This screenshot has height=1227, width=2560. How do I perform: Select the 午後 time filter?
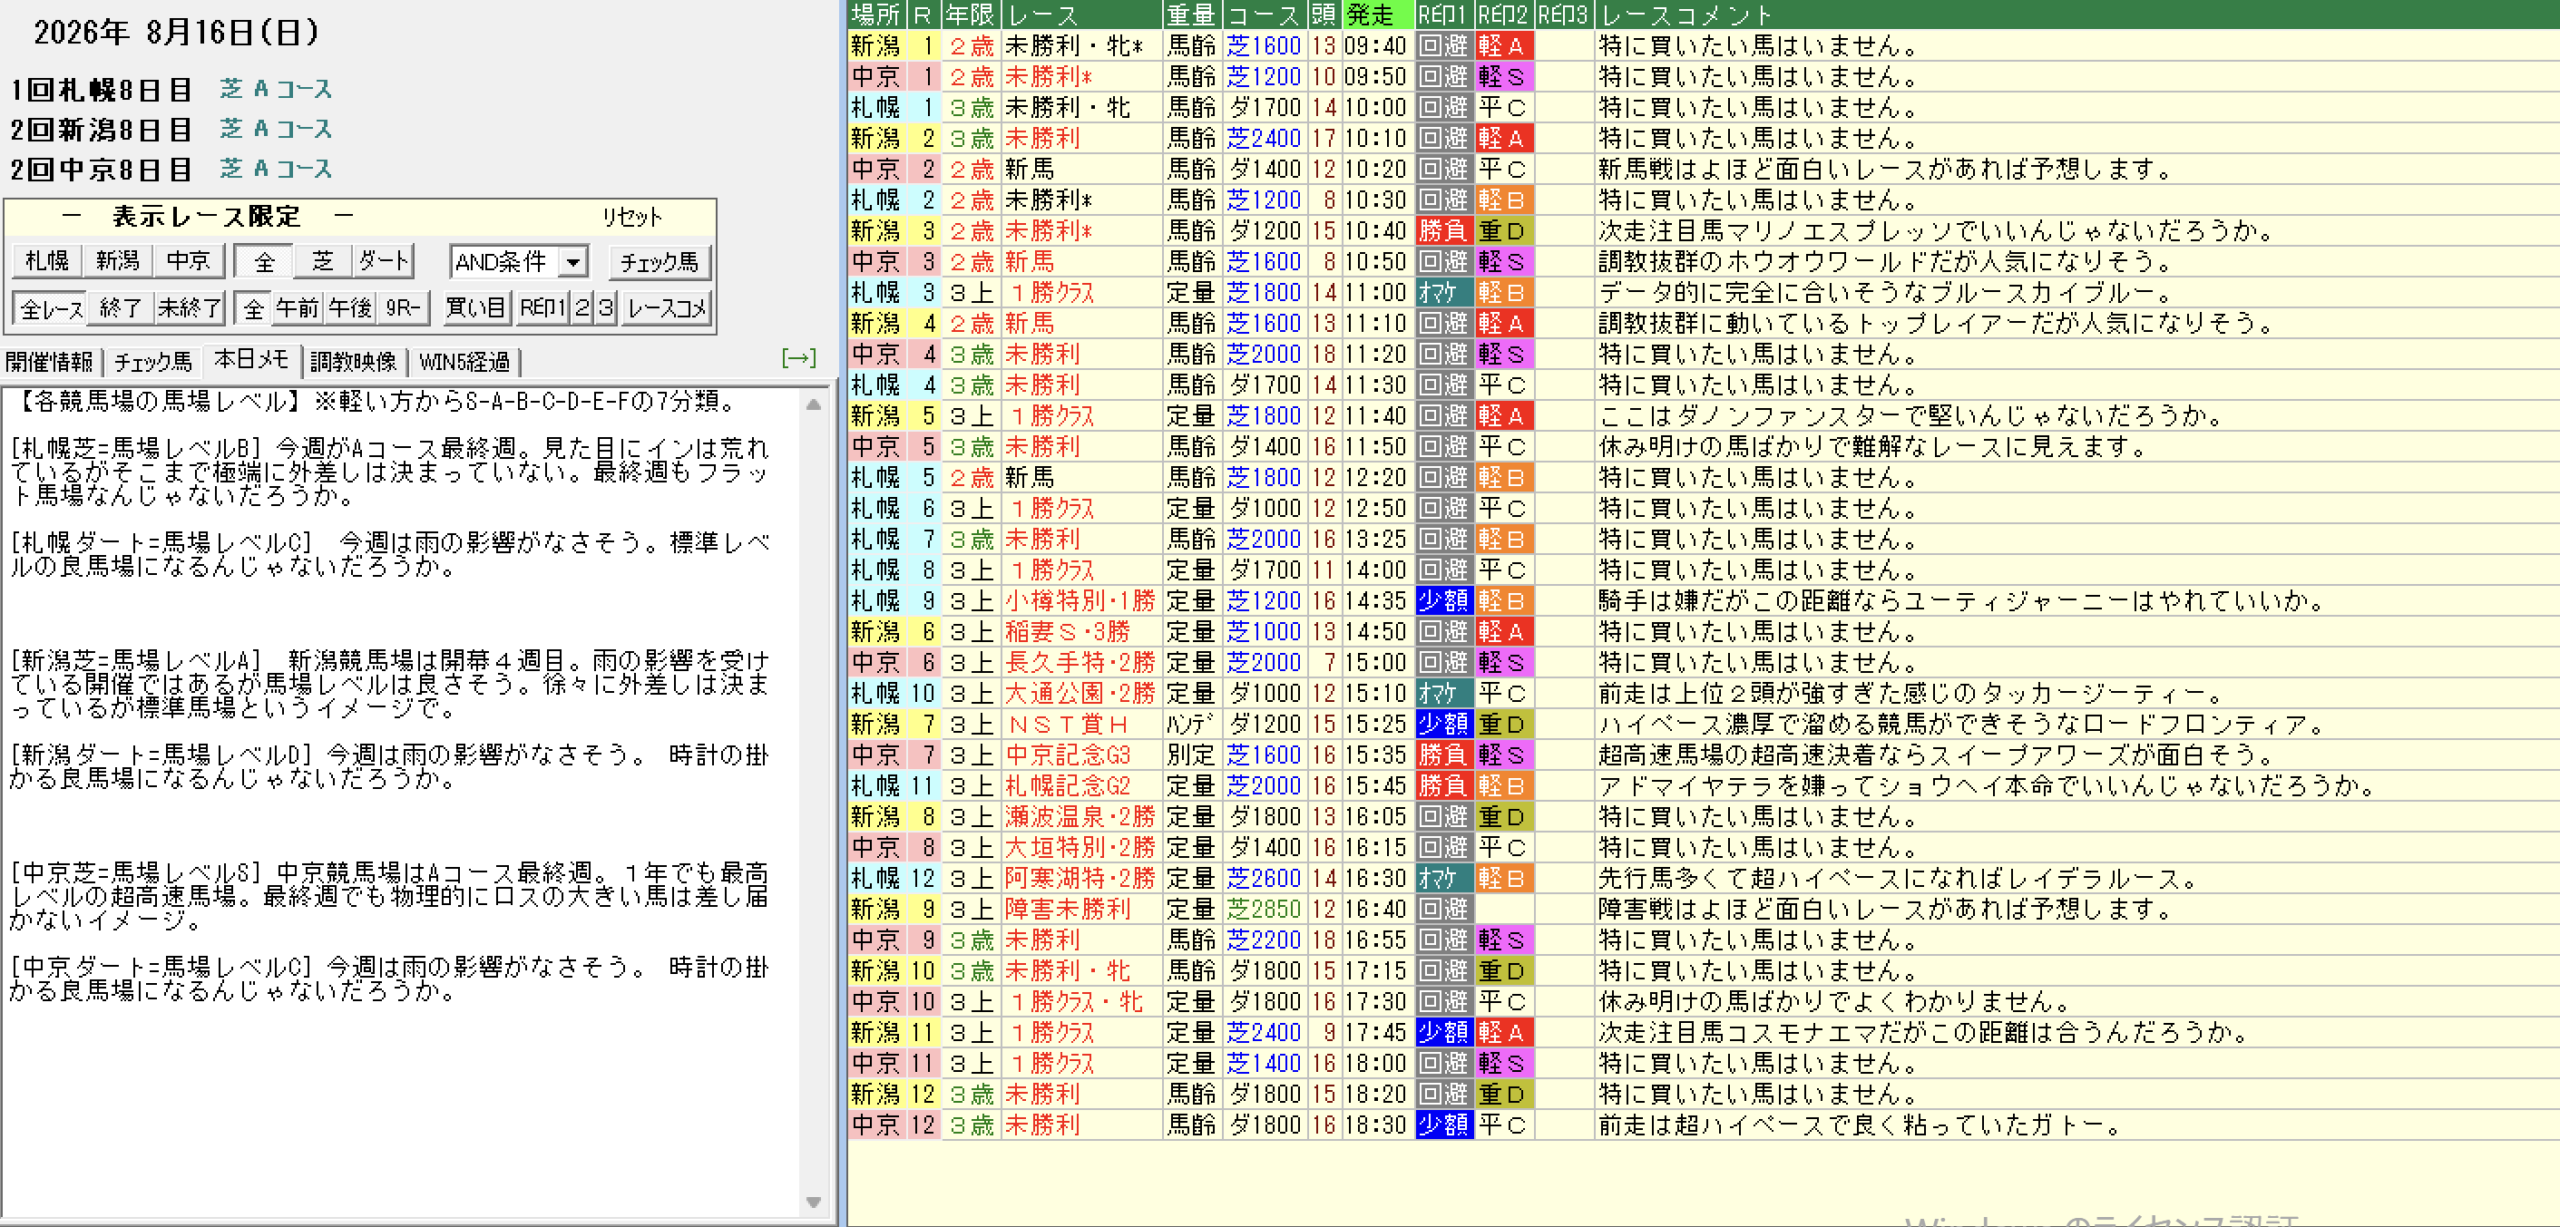point(350,308)
